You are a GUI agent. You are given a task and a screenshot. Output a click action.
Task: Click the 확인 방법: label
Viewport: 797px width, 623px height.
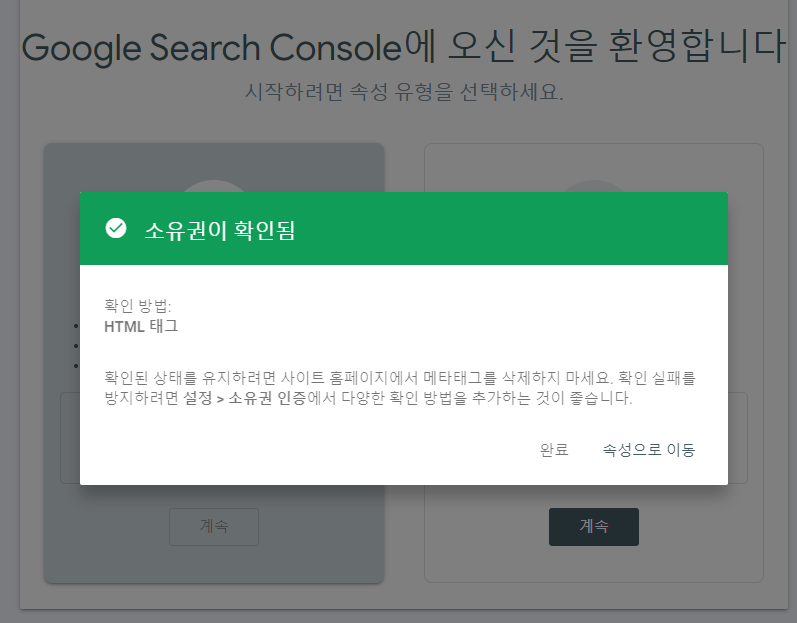[x=138, y=305]
